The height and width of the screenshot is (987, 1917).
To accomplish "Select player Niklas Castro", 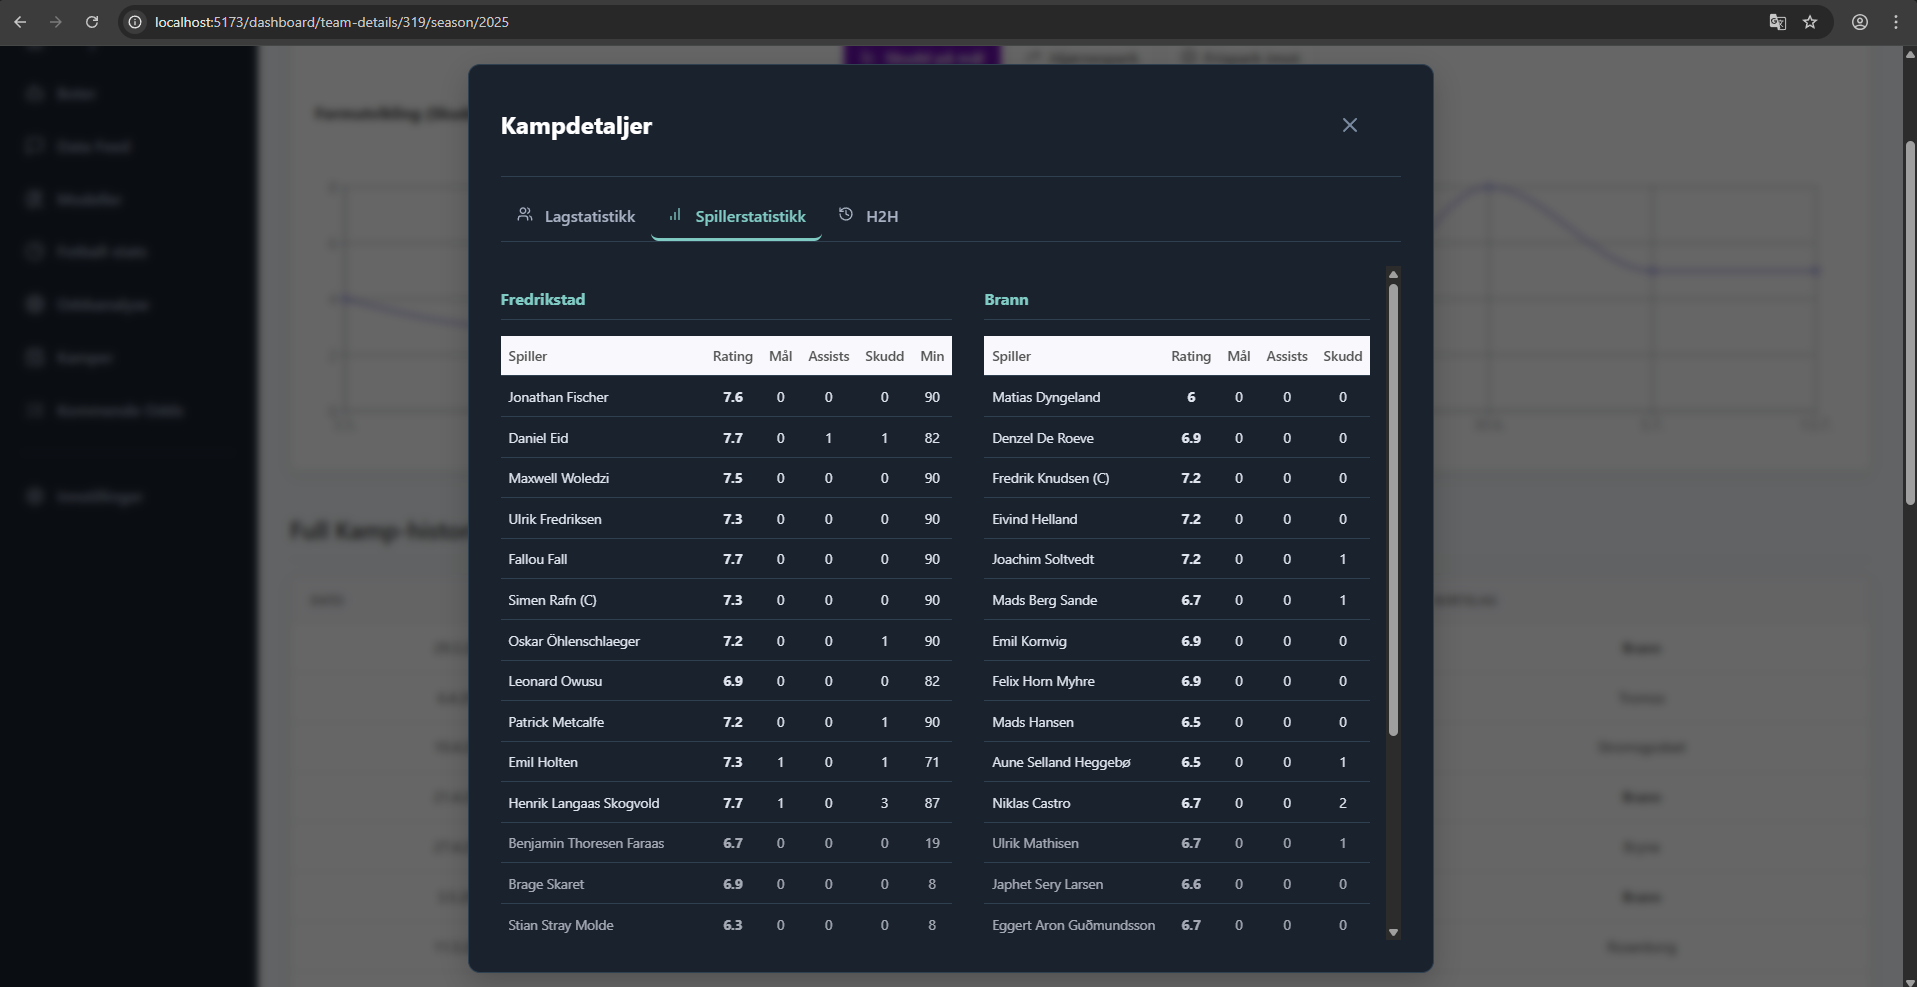I will [1031, 803].
